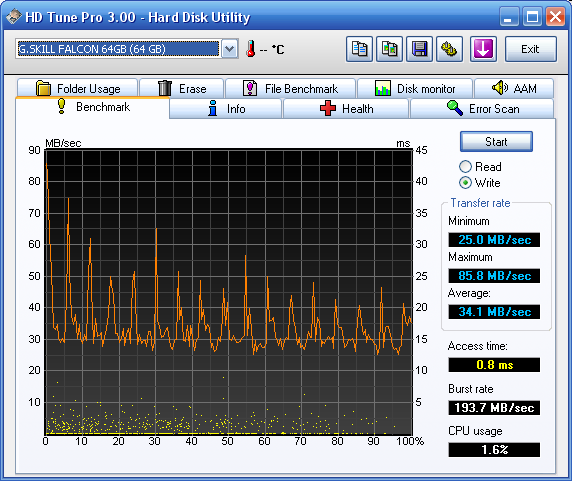Screen dimensions: 572x481
Task: Select the Write radio button
Action: [465, 182]
